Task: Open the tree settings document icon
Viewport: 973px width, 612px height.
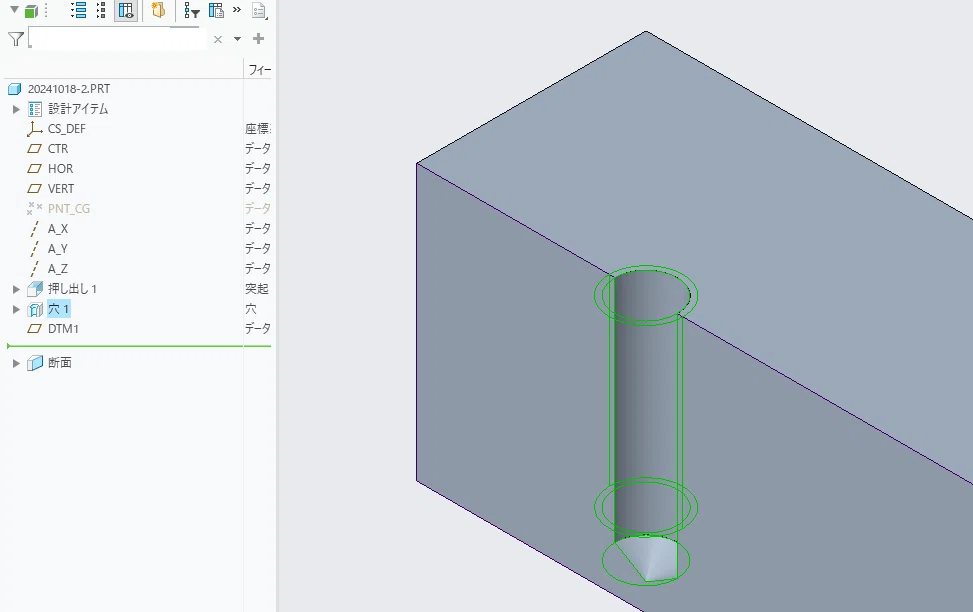Action: [259, 11]
